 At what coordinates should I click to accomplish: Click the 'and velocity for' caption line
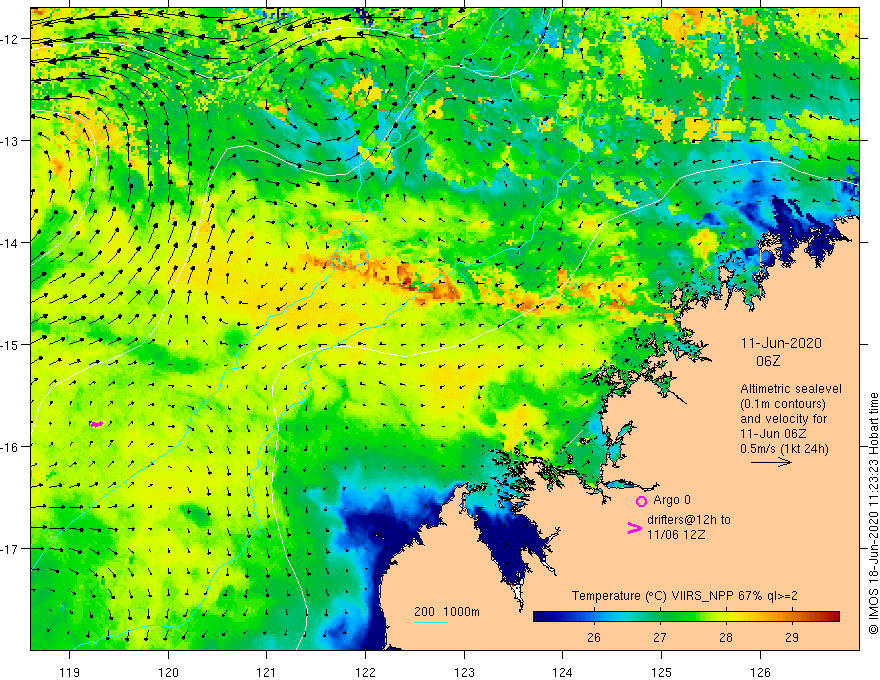coord(783,419)
